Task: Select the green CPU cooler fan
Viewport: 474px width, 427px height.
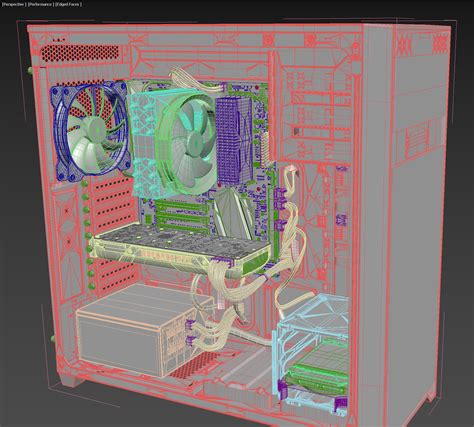Action: 187,144
